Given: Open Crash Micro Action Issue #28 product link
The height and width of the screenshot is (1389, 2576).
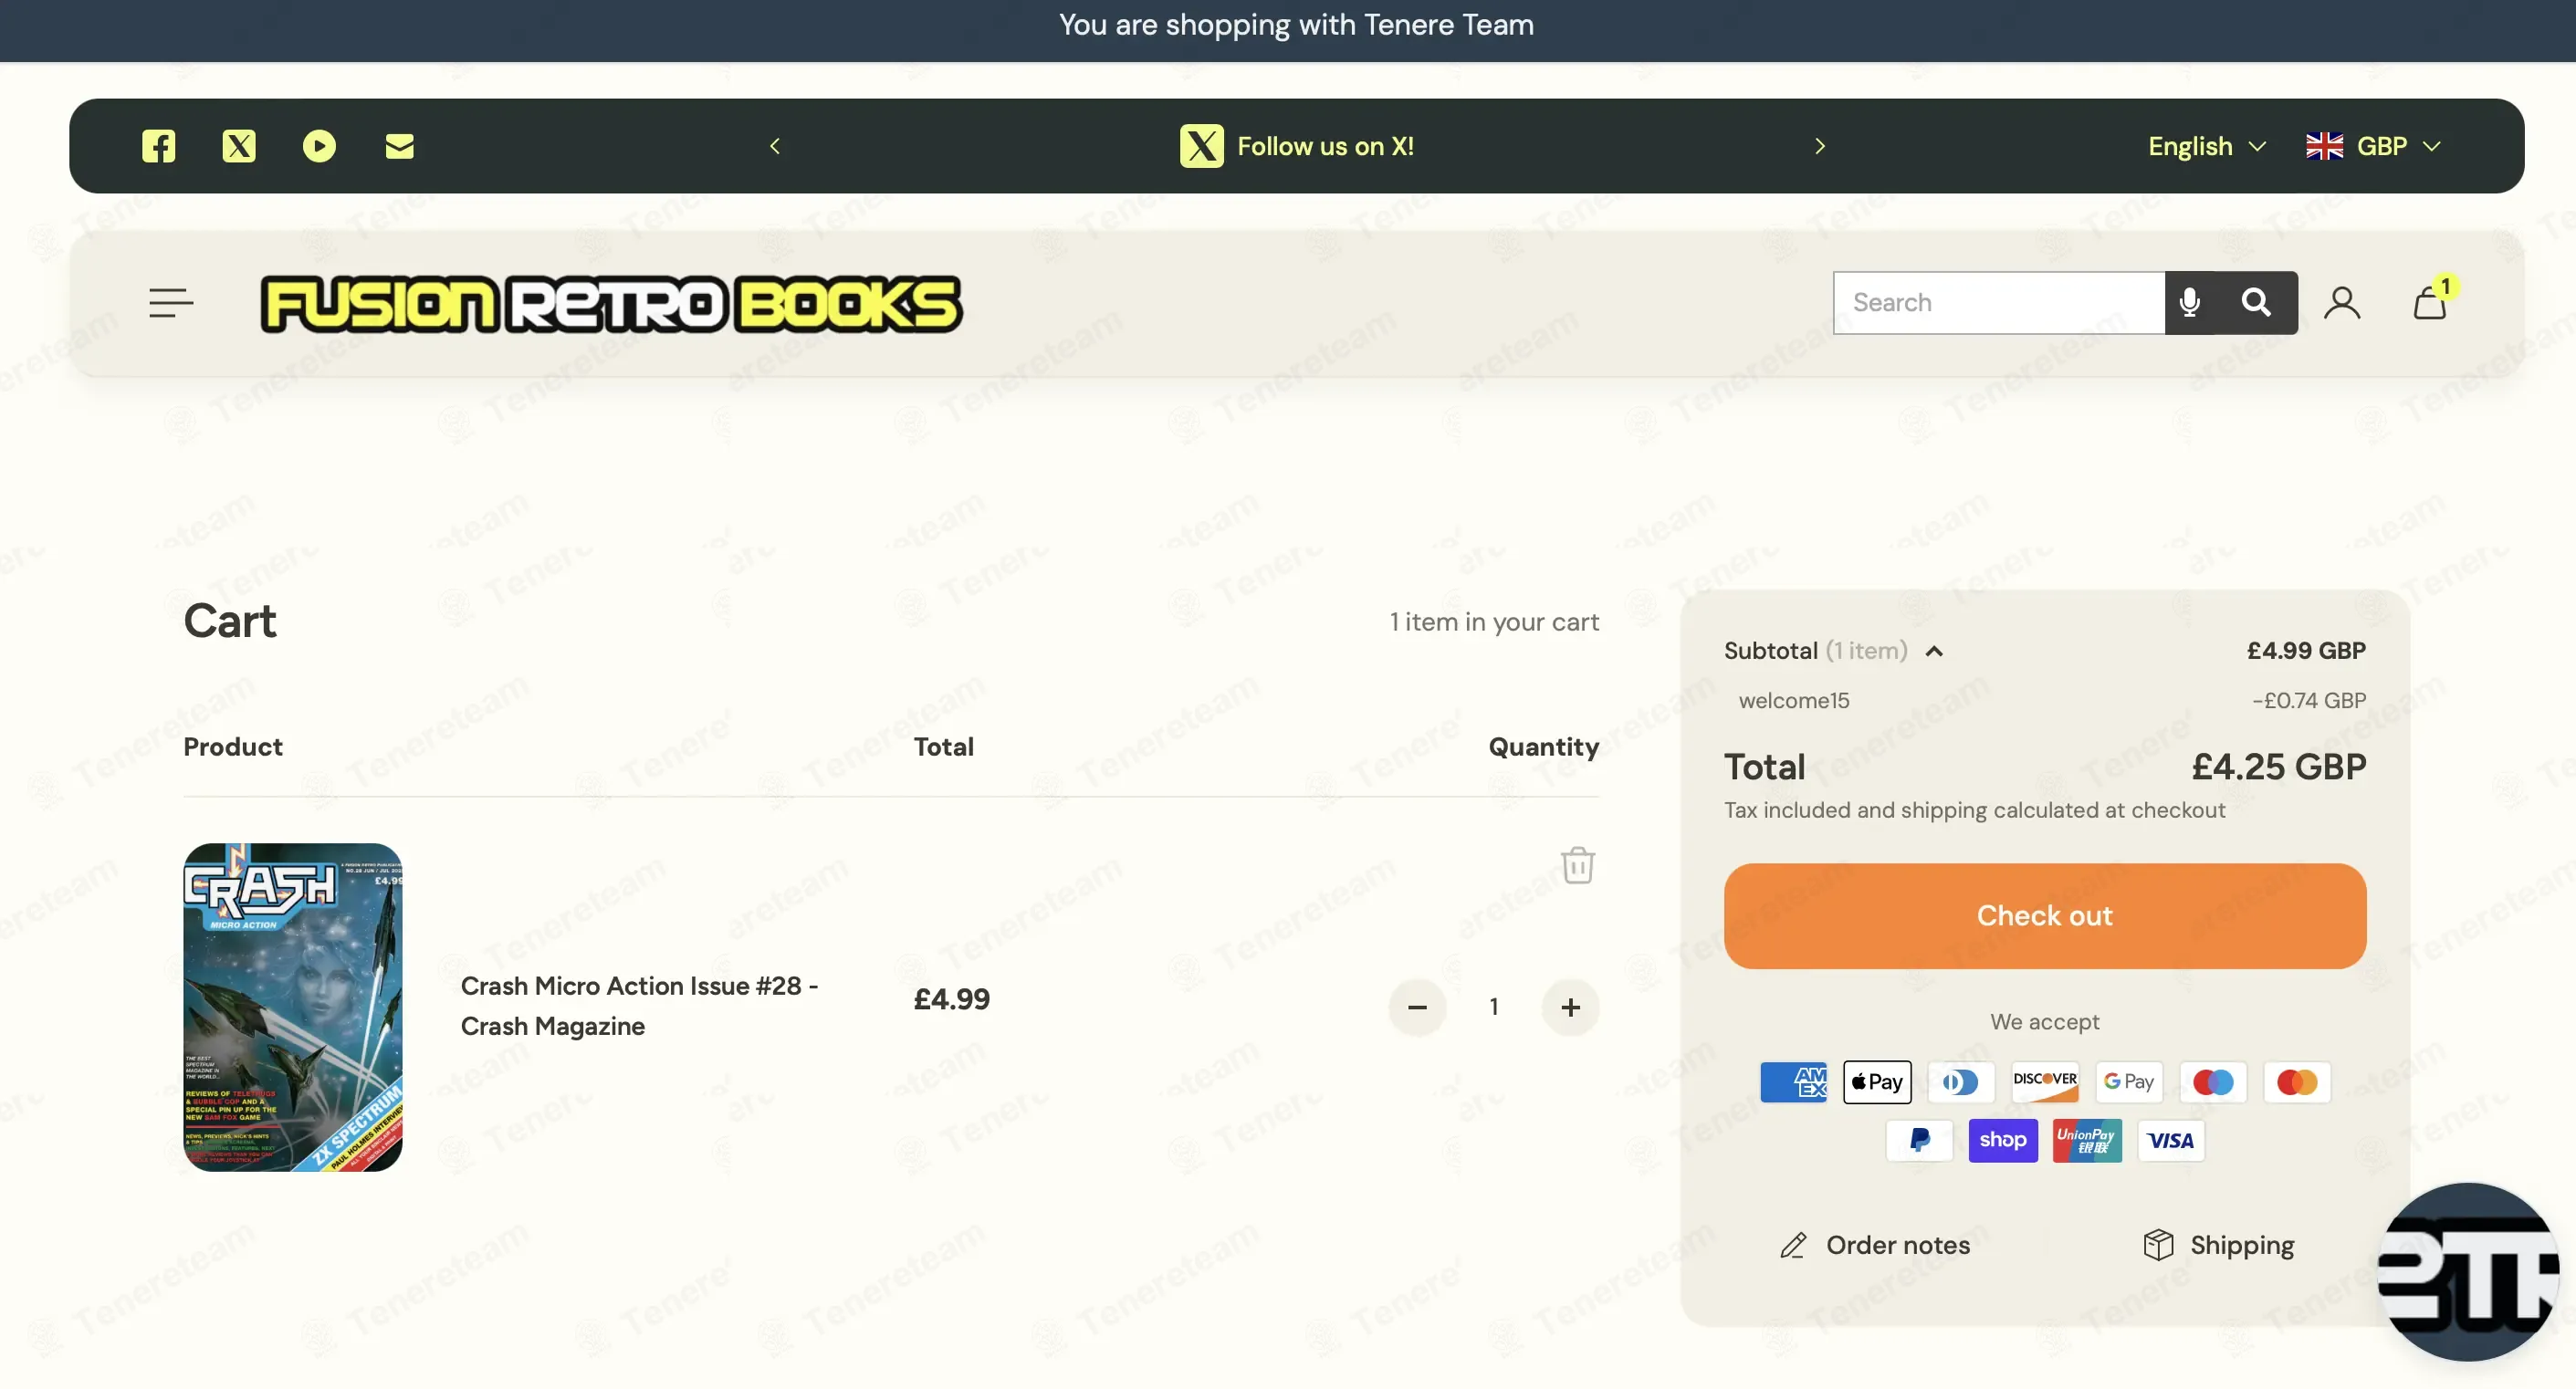Looking at the screenshot, I should tap(639, 1006).
